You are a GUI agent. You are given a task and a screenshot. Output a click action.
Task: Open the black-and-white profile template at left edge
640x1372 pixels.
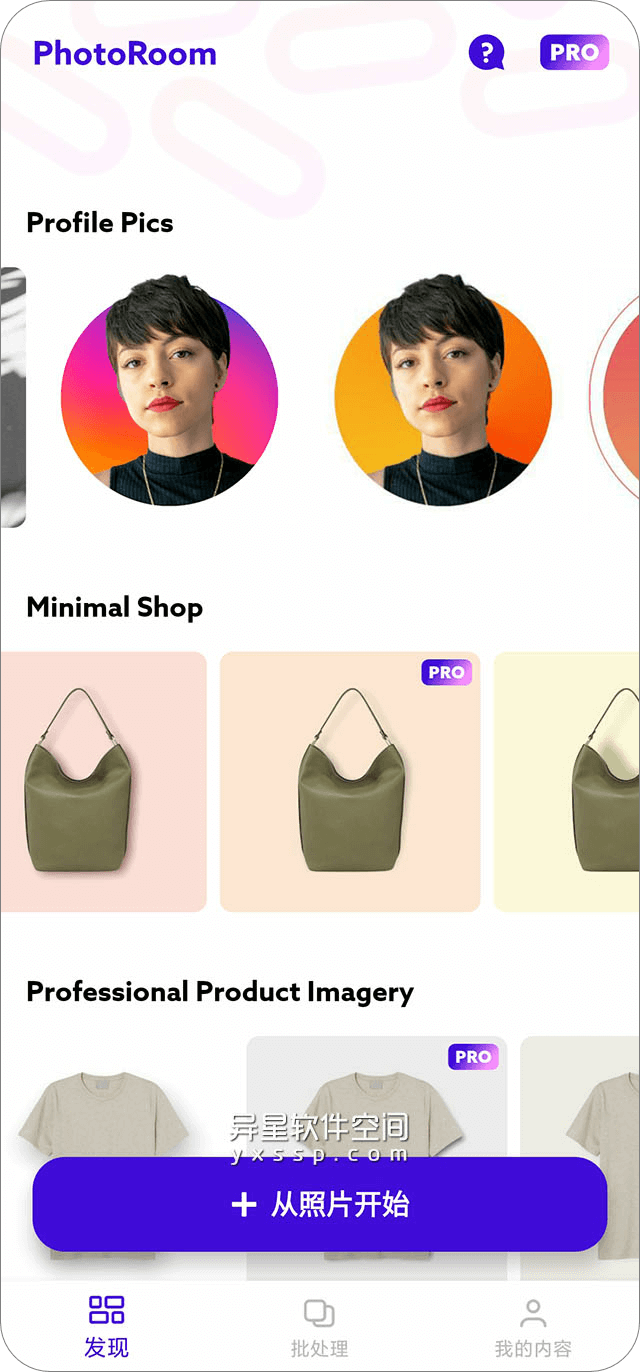[x=13, y=397]
